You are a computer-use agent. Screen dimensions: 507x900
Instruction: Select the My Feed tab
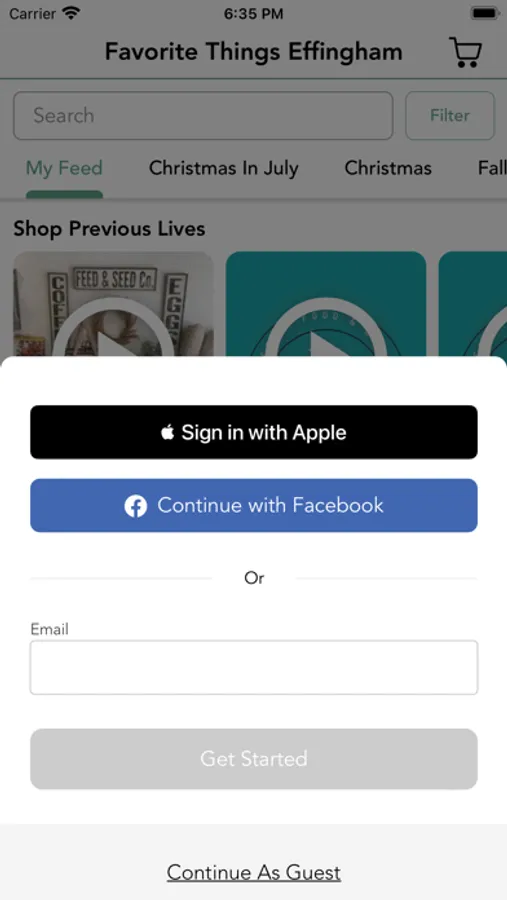pos(64,168)
